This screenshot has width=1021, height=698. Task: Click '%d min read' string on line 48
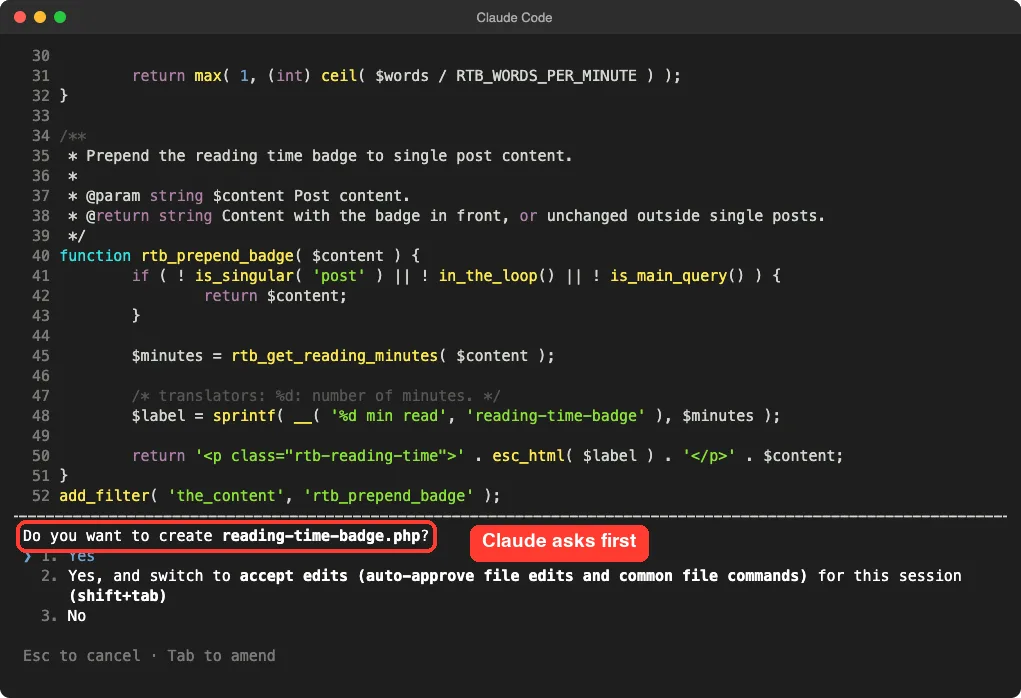(x=388, y=415)
